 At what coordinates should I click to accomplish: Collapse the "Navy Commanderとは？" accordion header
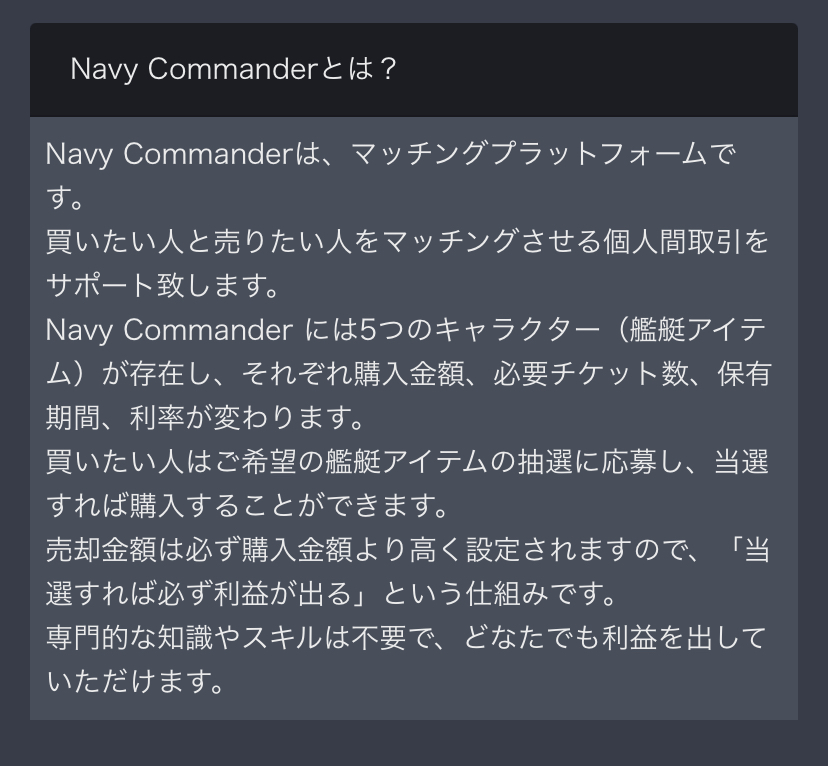(x=413, y=70)
